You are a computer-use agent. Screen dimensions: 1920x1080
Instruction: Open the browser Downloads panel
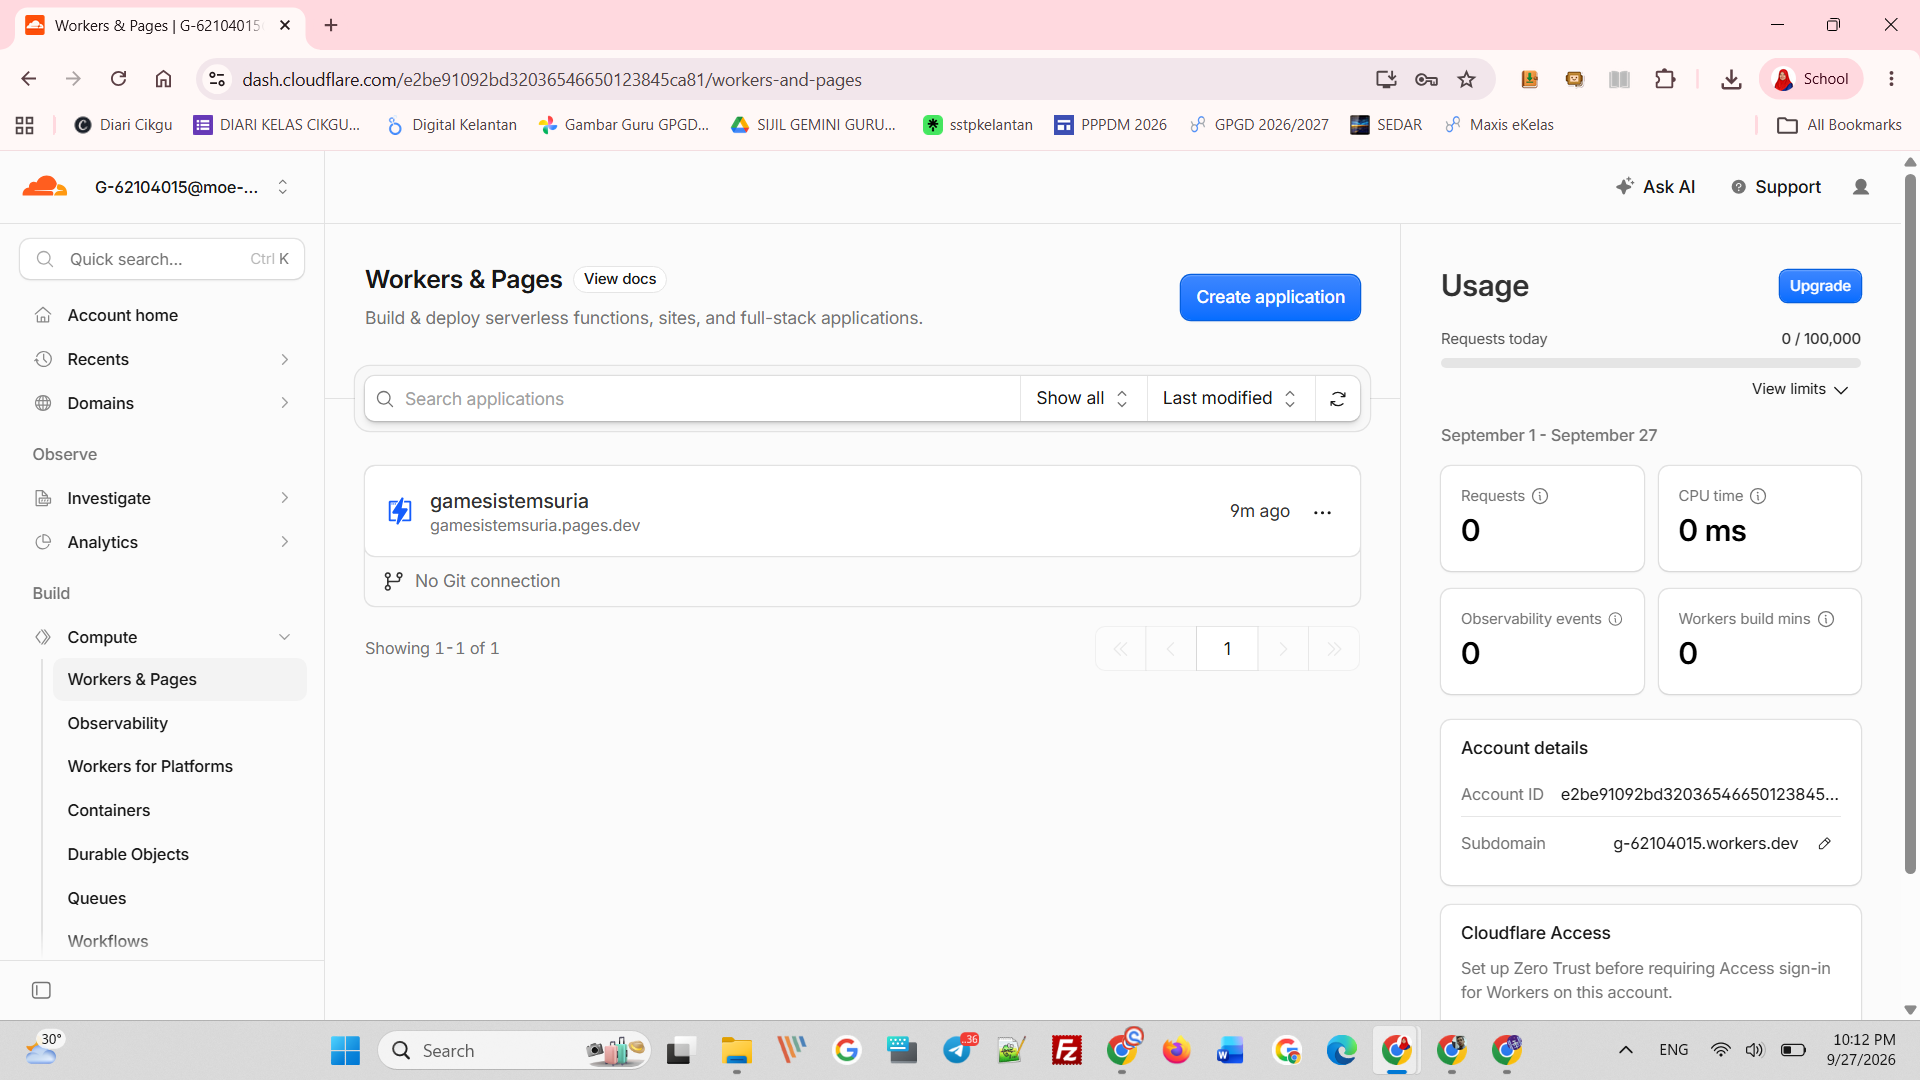1731,79
